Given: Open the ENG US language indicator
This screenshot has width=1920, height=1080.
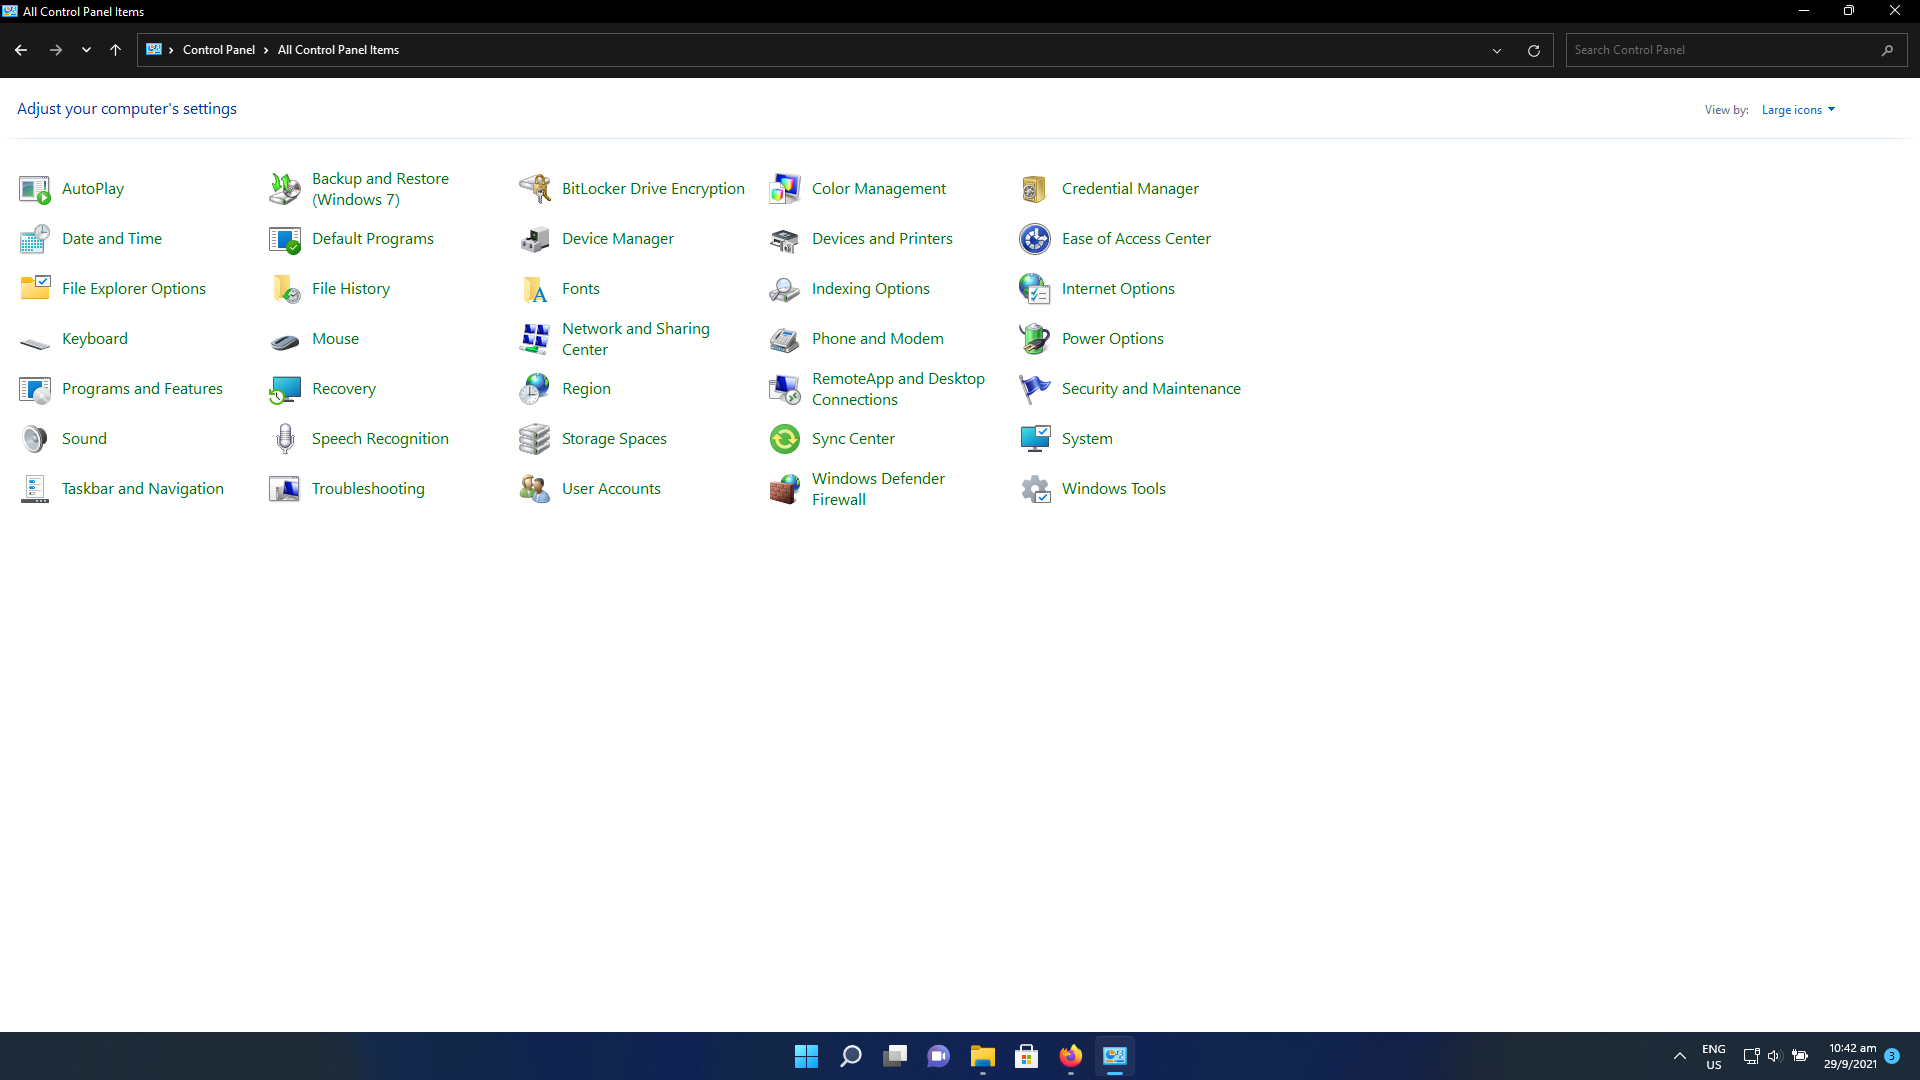Looking at the screenshot, I should click(x=1714, y=1056).
